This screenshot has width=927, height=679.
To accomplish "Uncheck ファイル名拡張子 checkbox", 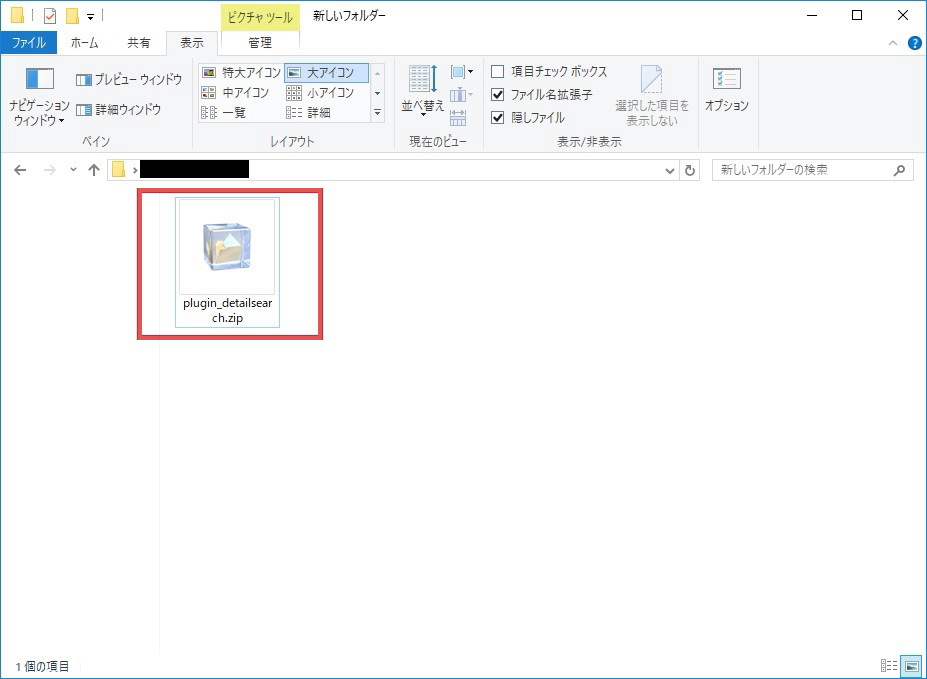I will click(498, 95).
